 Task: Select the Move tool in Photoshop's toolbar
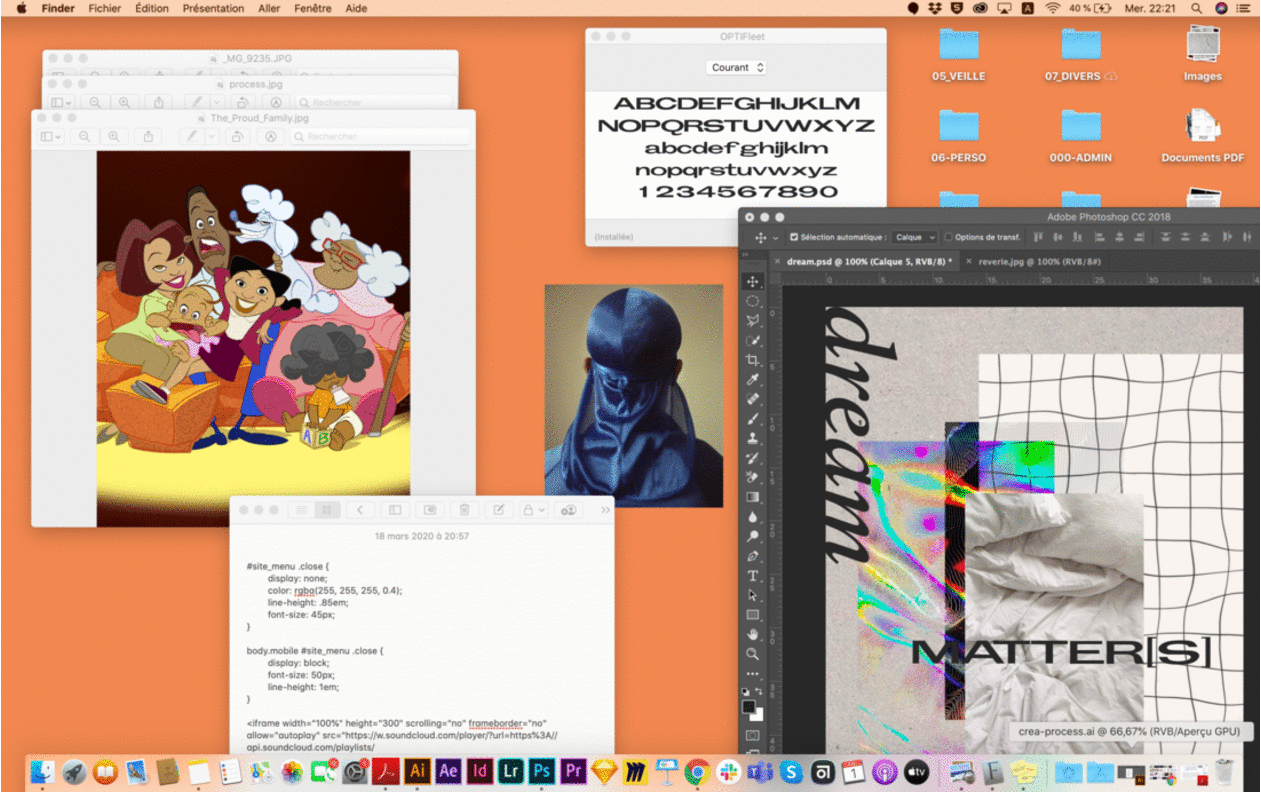(x=753, y=281)
